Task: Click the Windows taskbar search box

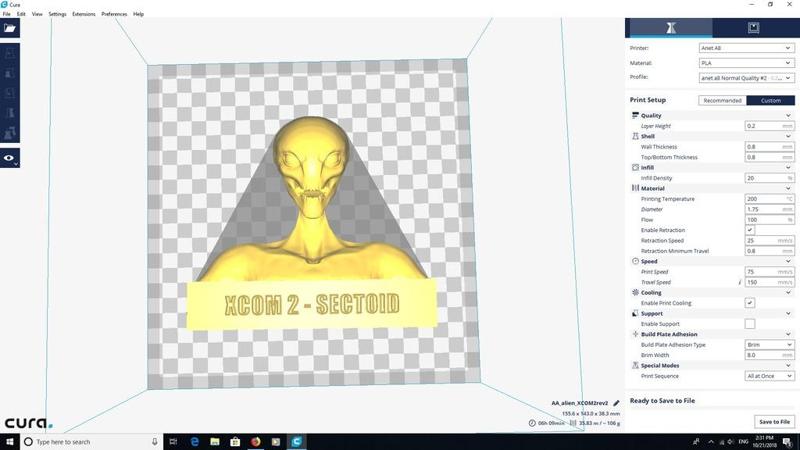Action: (92, 442)
